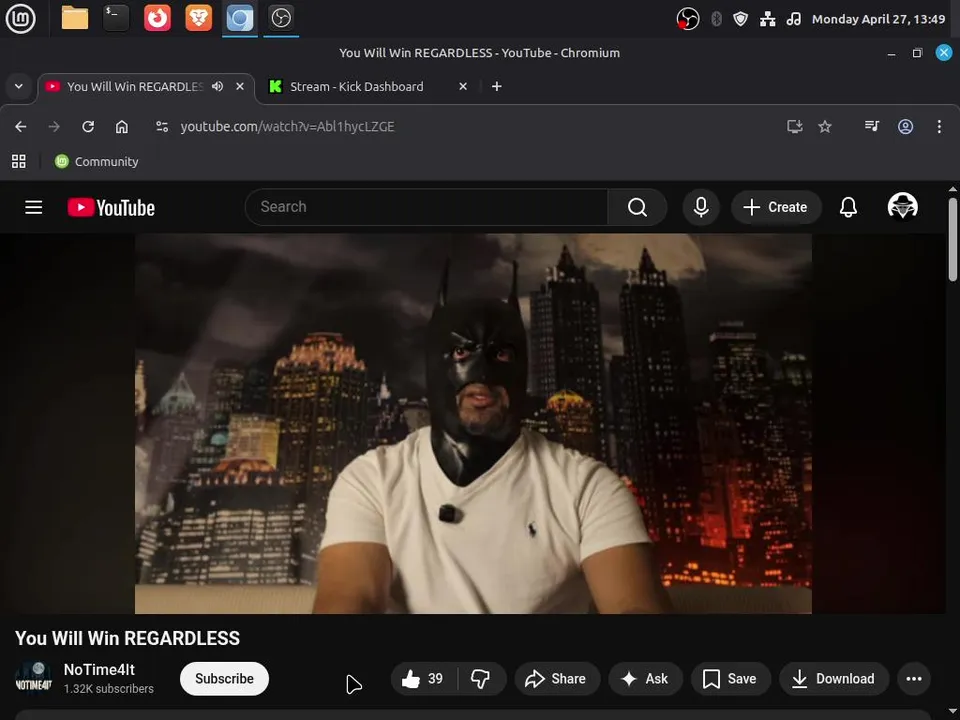Switch to the Stream - Kick Dashboard tab
The width and height of the screenshot is (960, 720).
357,86
